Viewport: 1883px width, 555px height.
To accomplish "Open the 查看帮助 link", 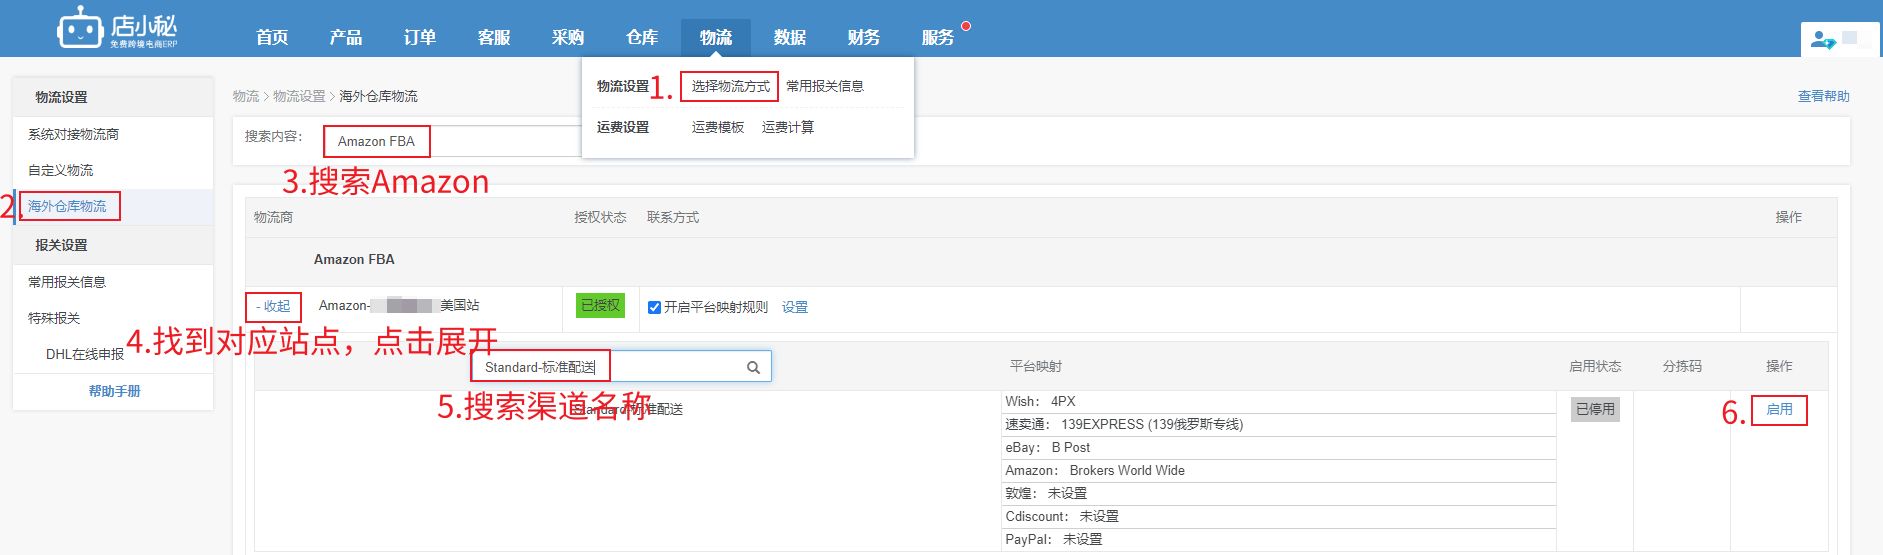I will tap(1823, 96).
